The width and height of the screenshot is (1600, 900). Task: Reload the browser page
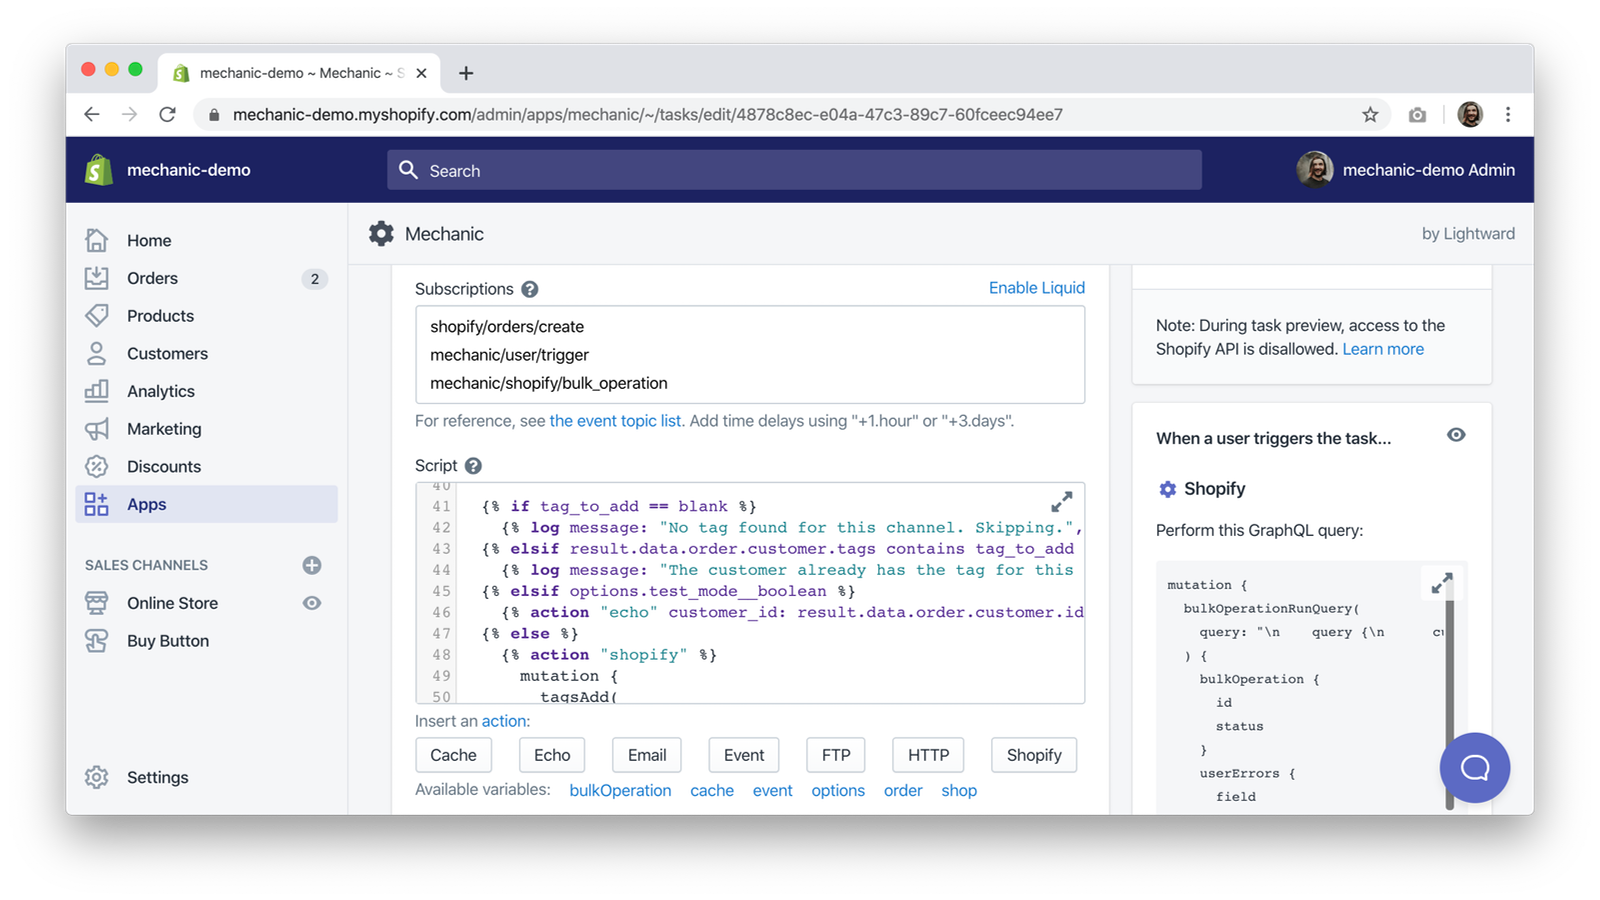(167, 115)
